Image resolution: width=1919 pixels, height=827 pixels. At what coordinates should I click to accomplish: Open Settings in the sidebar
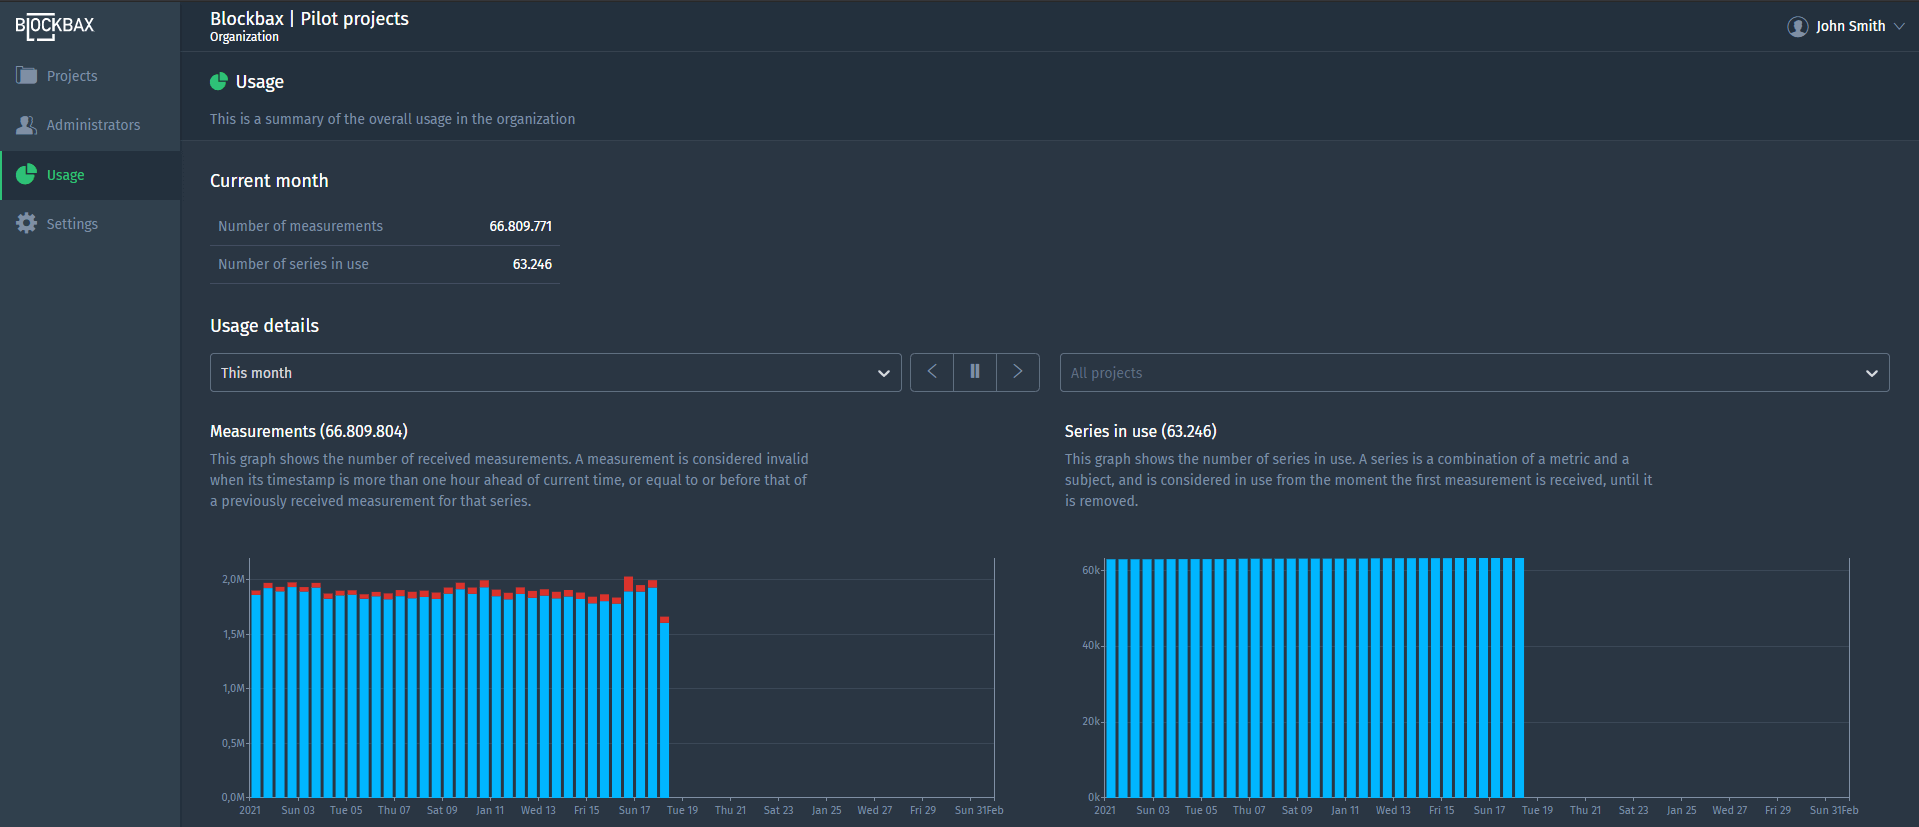click(x=72, y=224)
